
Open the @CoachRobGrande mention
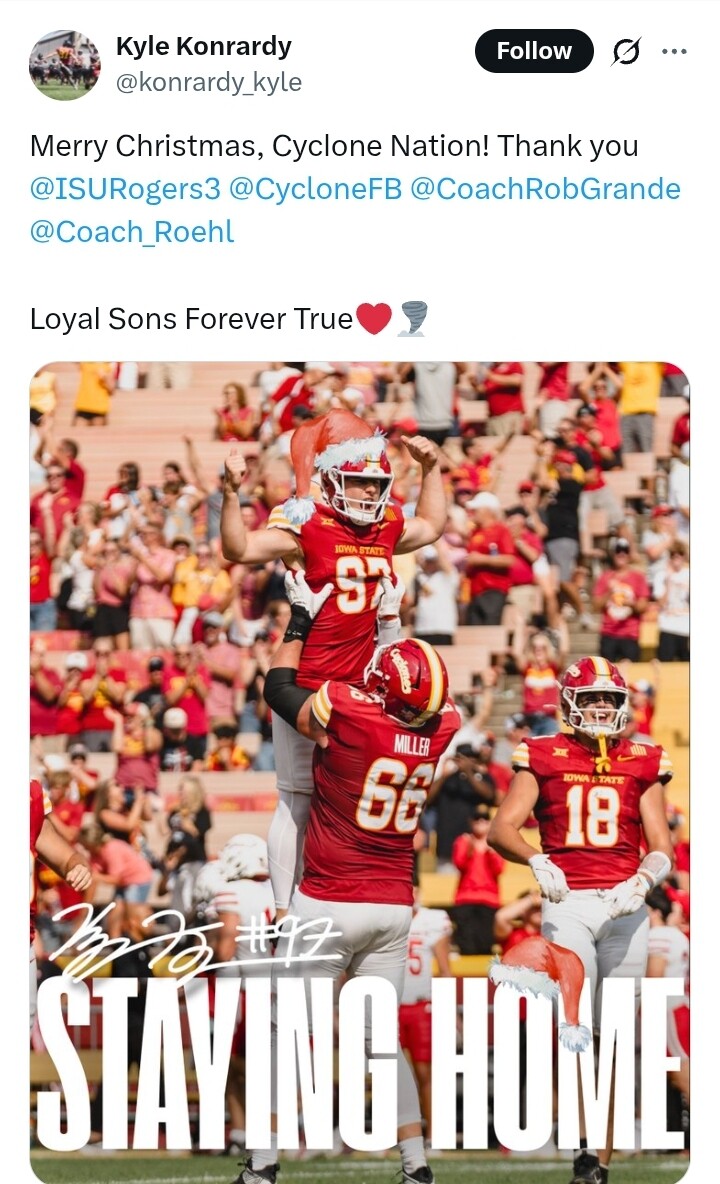(545, 189)
